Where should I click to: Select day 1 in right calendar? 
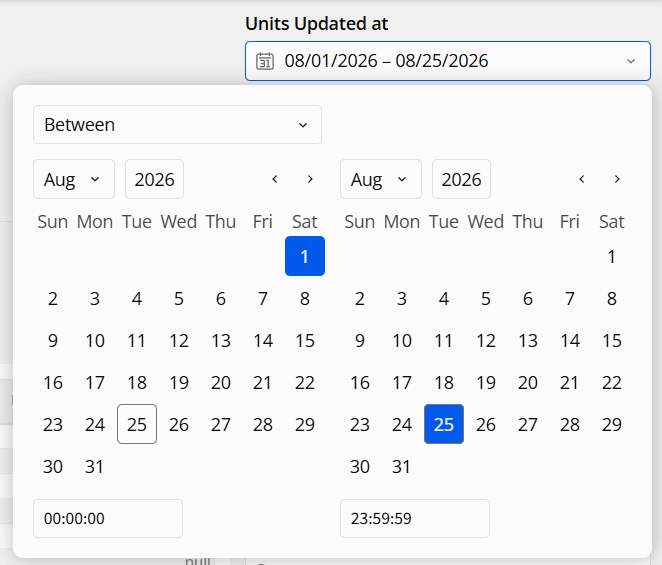pos(612,256)
